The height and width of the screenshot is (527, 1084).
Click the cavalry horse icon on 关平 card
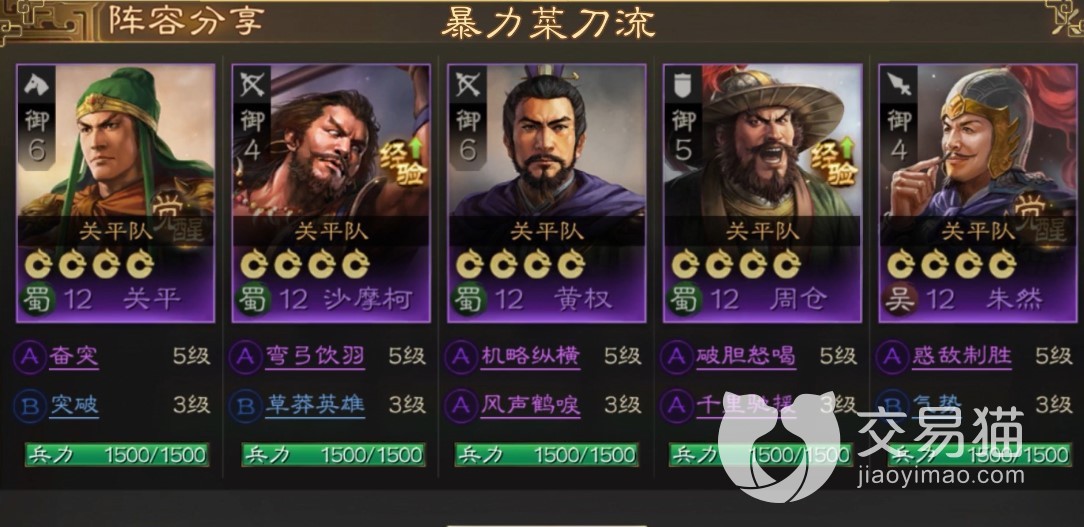click(x=35, y=84)
